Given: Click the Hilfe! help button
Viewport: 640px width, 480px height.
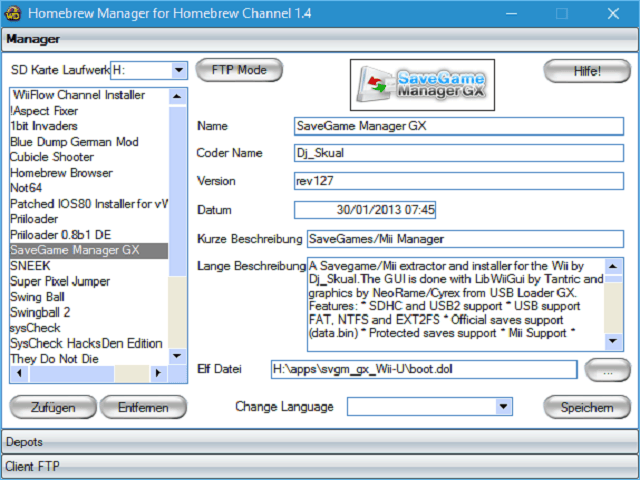Looking at the screenshot, I should click(x=586, y=71).
